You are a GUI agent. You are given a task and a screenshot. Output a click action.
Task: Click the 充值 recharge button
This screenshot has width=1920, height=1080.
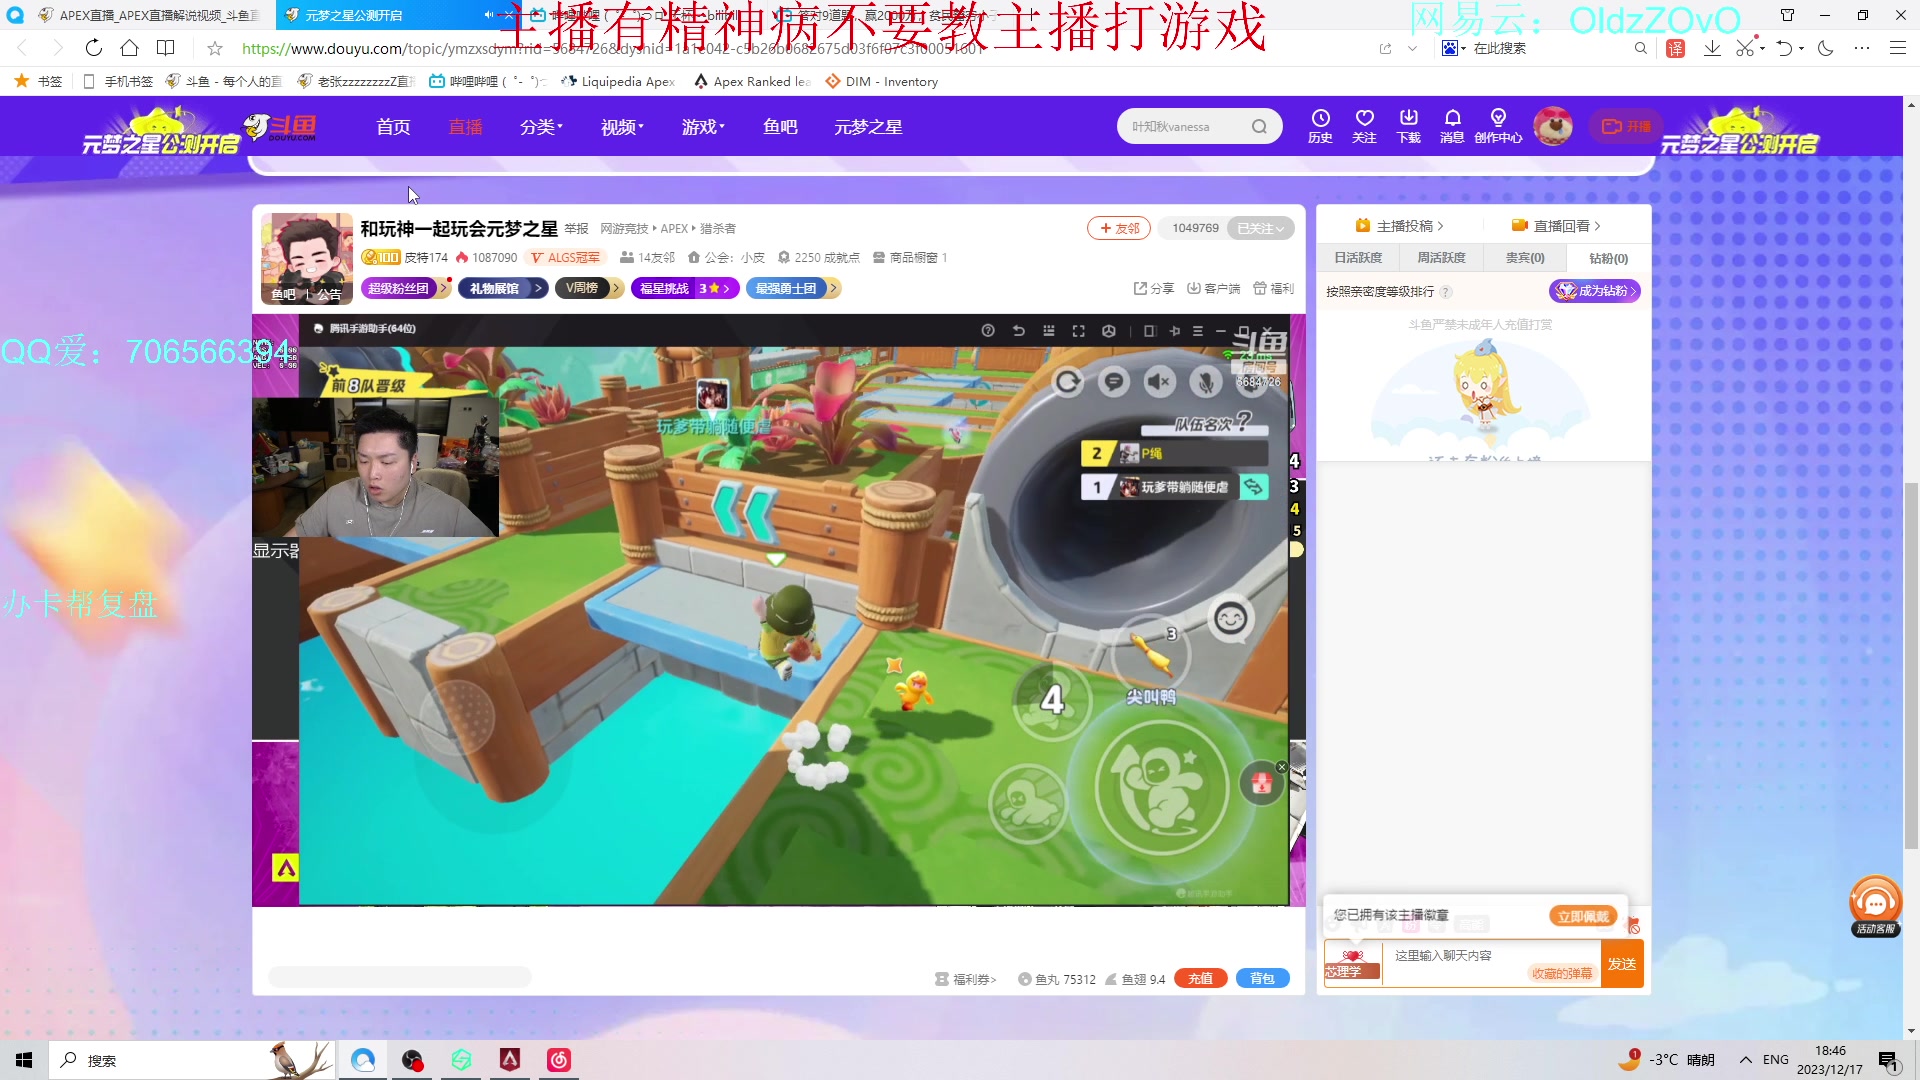1200,979
